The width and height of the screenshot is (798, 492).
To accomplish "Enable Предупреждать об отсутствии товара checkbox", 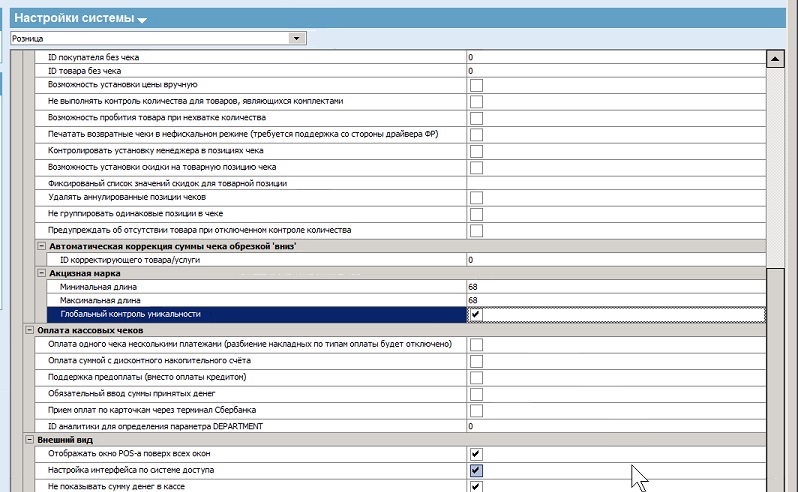I will click(x=476, y=230).
